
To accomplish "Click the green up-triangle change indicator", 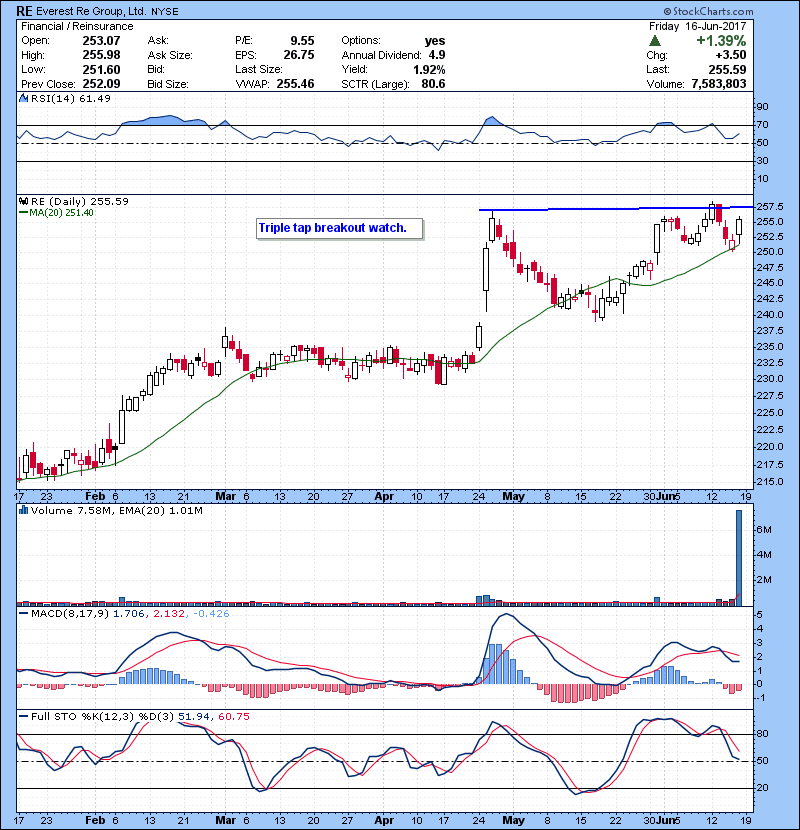I will [655, 41].
